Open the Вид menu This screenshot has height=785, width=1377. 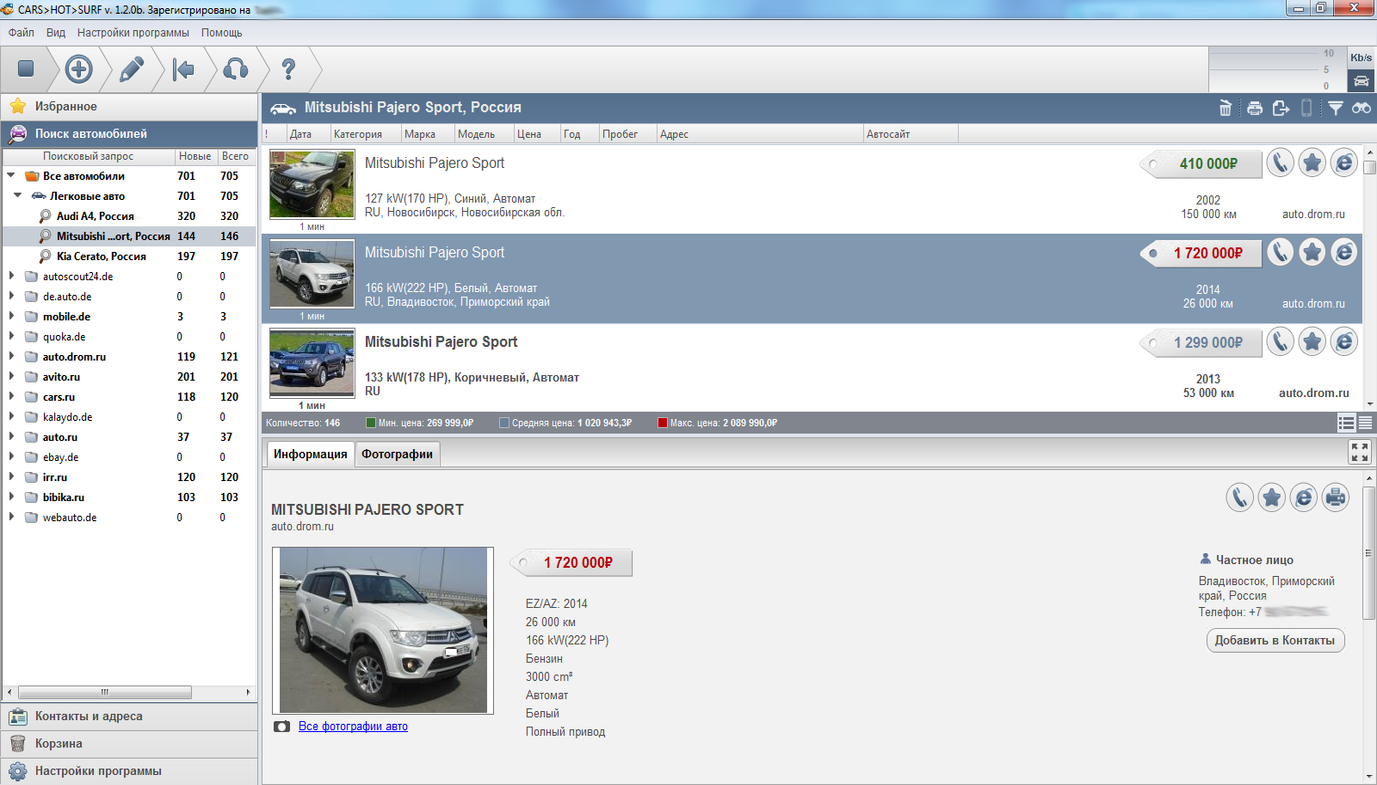56,32
